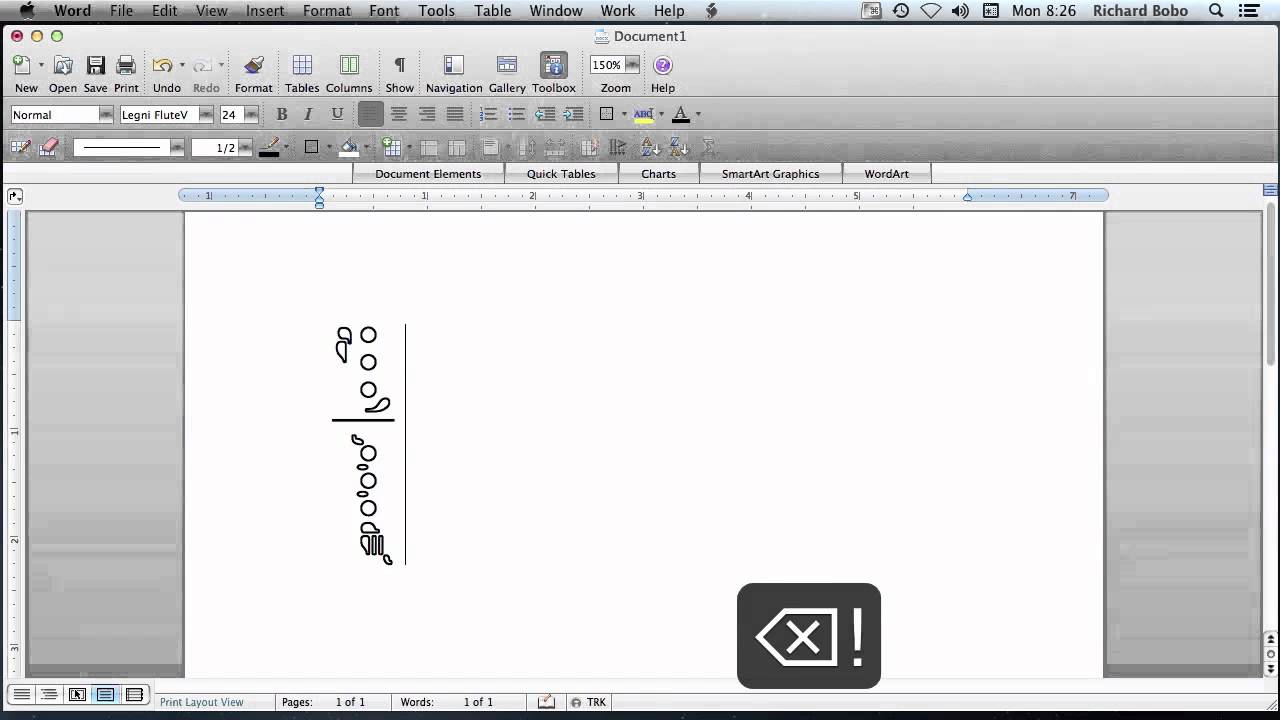The height and width of the screenshot is (720, 1280).
Task: Click the New document icon
Action: [22, 65]
